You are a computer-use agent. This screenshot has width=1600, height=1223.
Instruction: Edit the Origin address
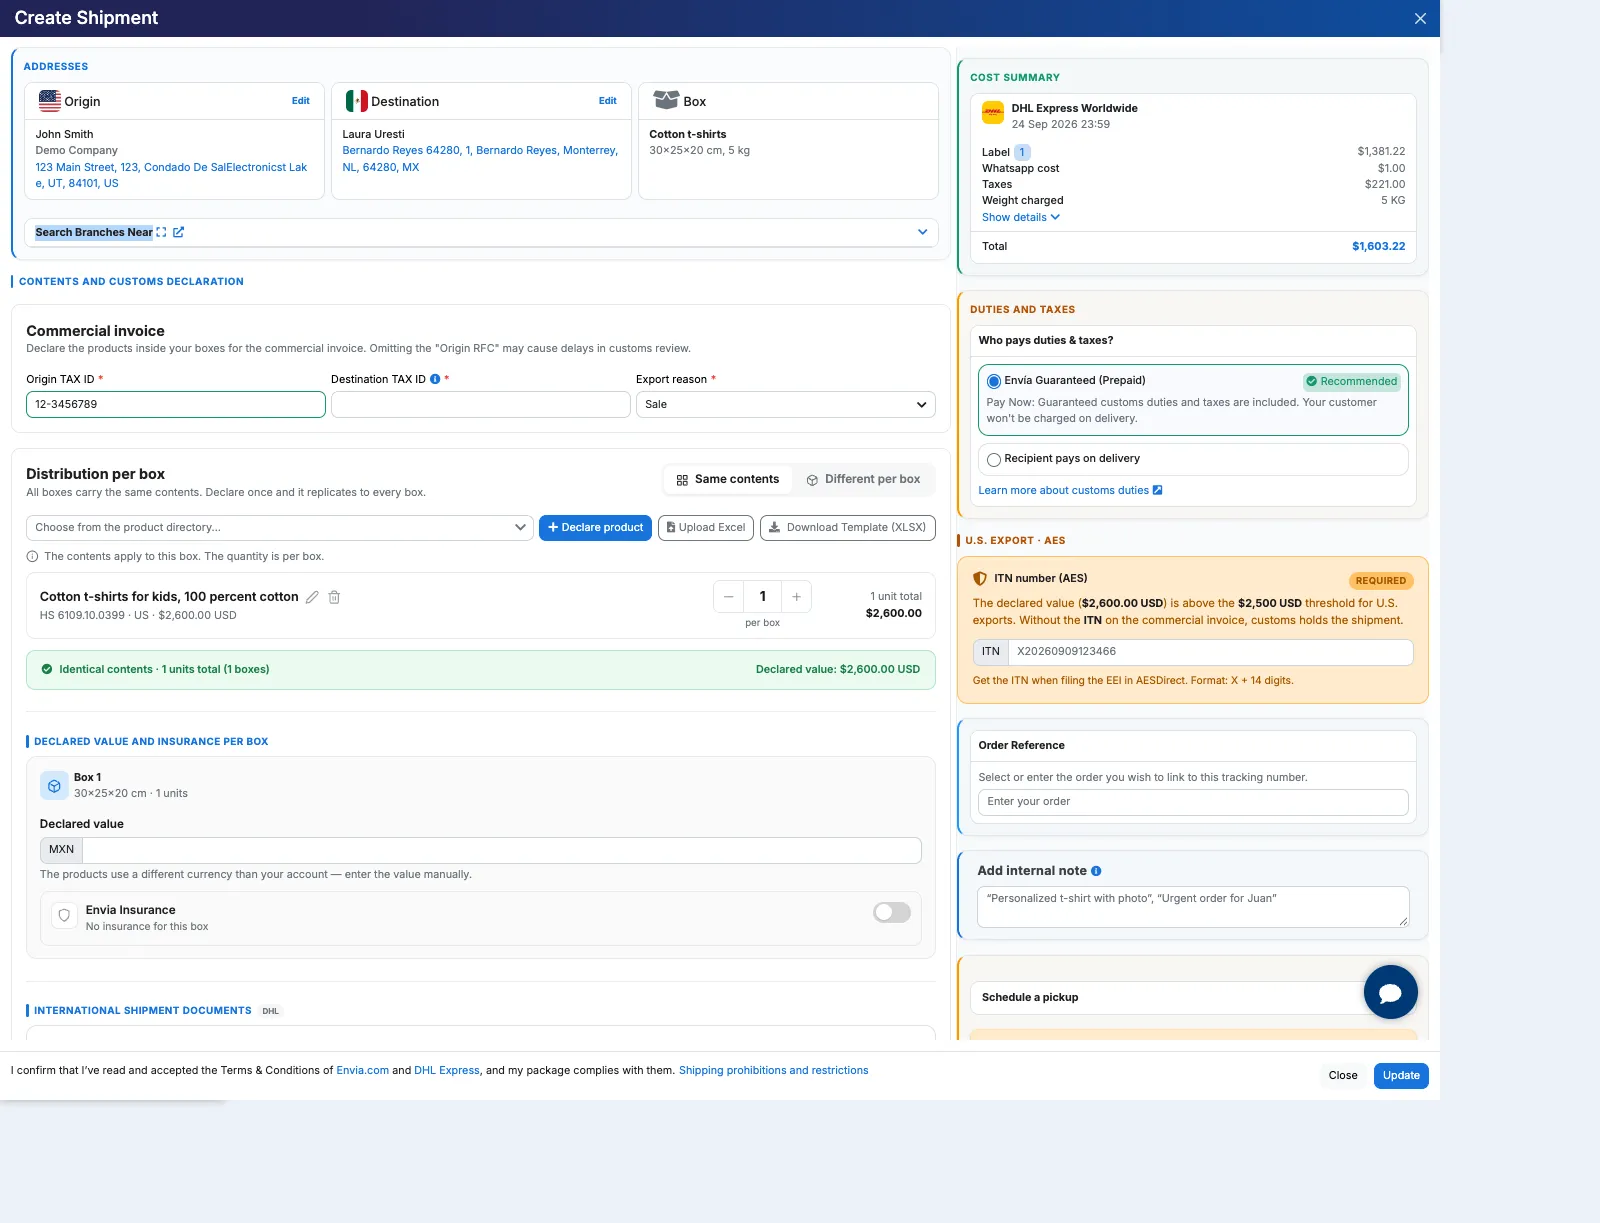coord(301,101)
